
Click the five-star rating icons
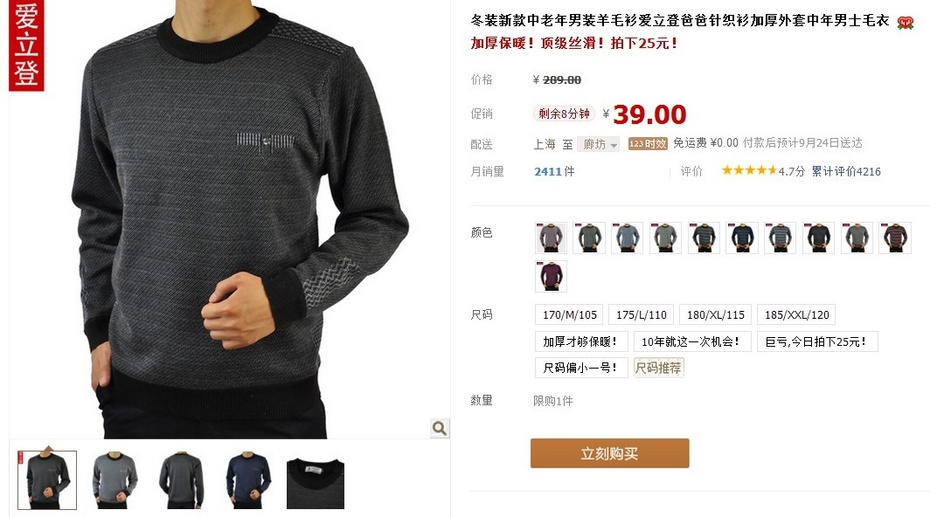(x=749, y=171)
